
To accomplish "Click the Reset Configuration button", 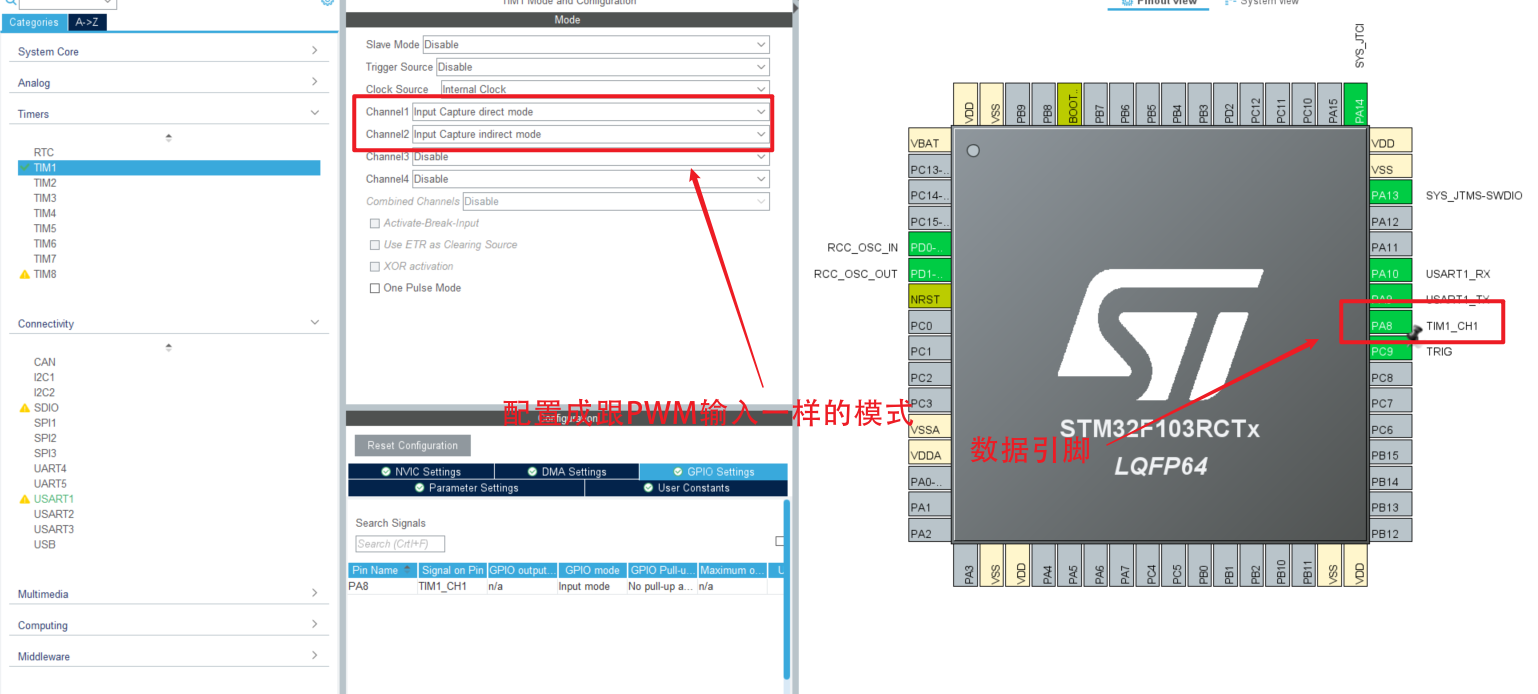I will click(412, 446).
